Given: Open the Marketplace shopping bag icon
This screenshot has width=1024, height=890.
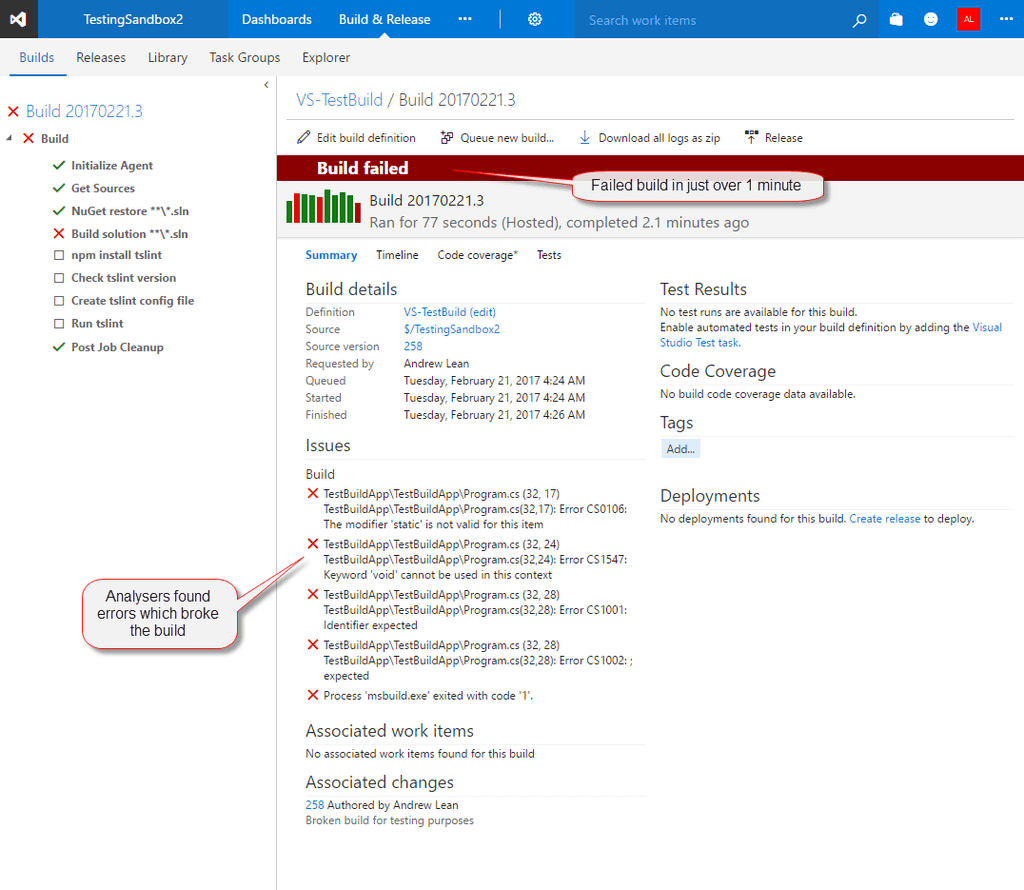Looking at the screenshot, I should pyautogui.click(x=895, y=18).
